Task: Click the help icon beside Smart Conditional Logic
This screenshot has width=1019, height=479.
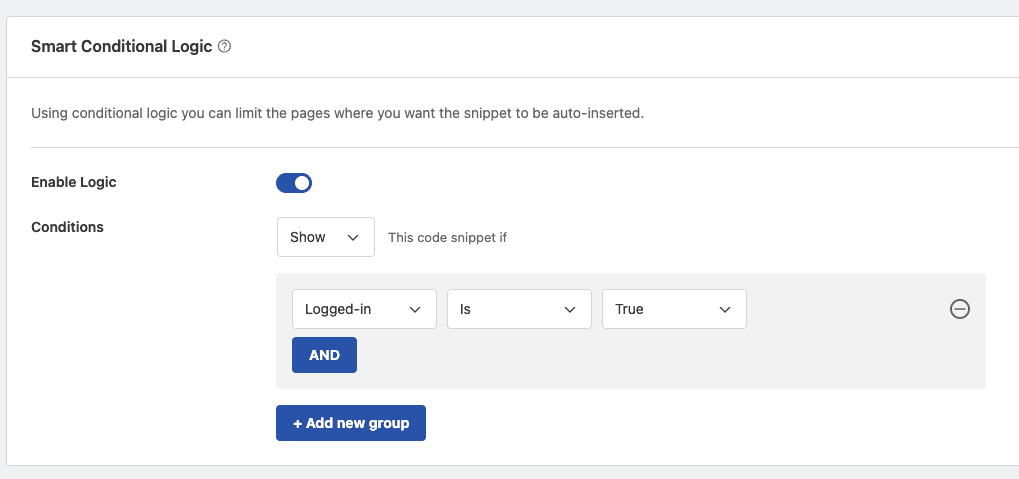Action: 224,46
